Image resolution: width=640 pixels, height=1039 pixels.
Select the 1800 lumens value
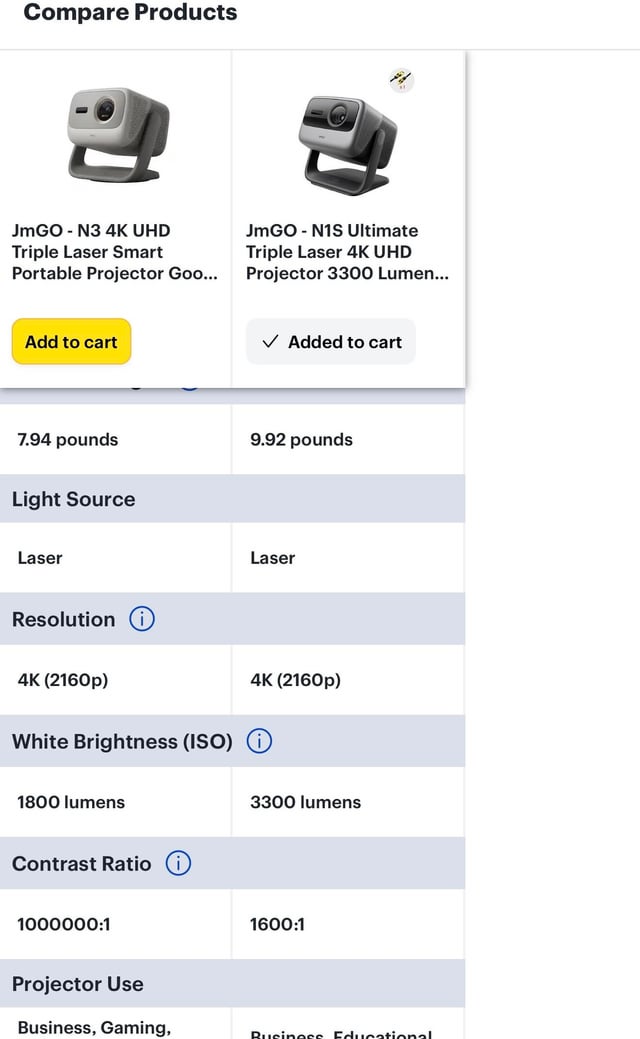[71, 802]
